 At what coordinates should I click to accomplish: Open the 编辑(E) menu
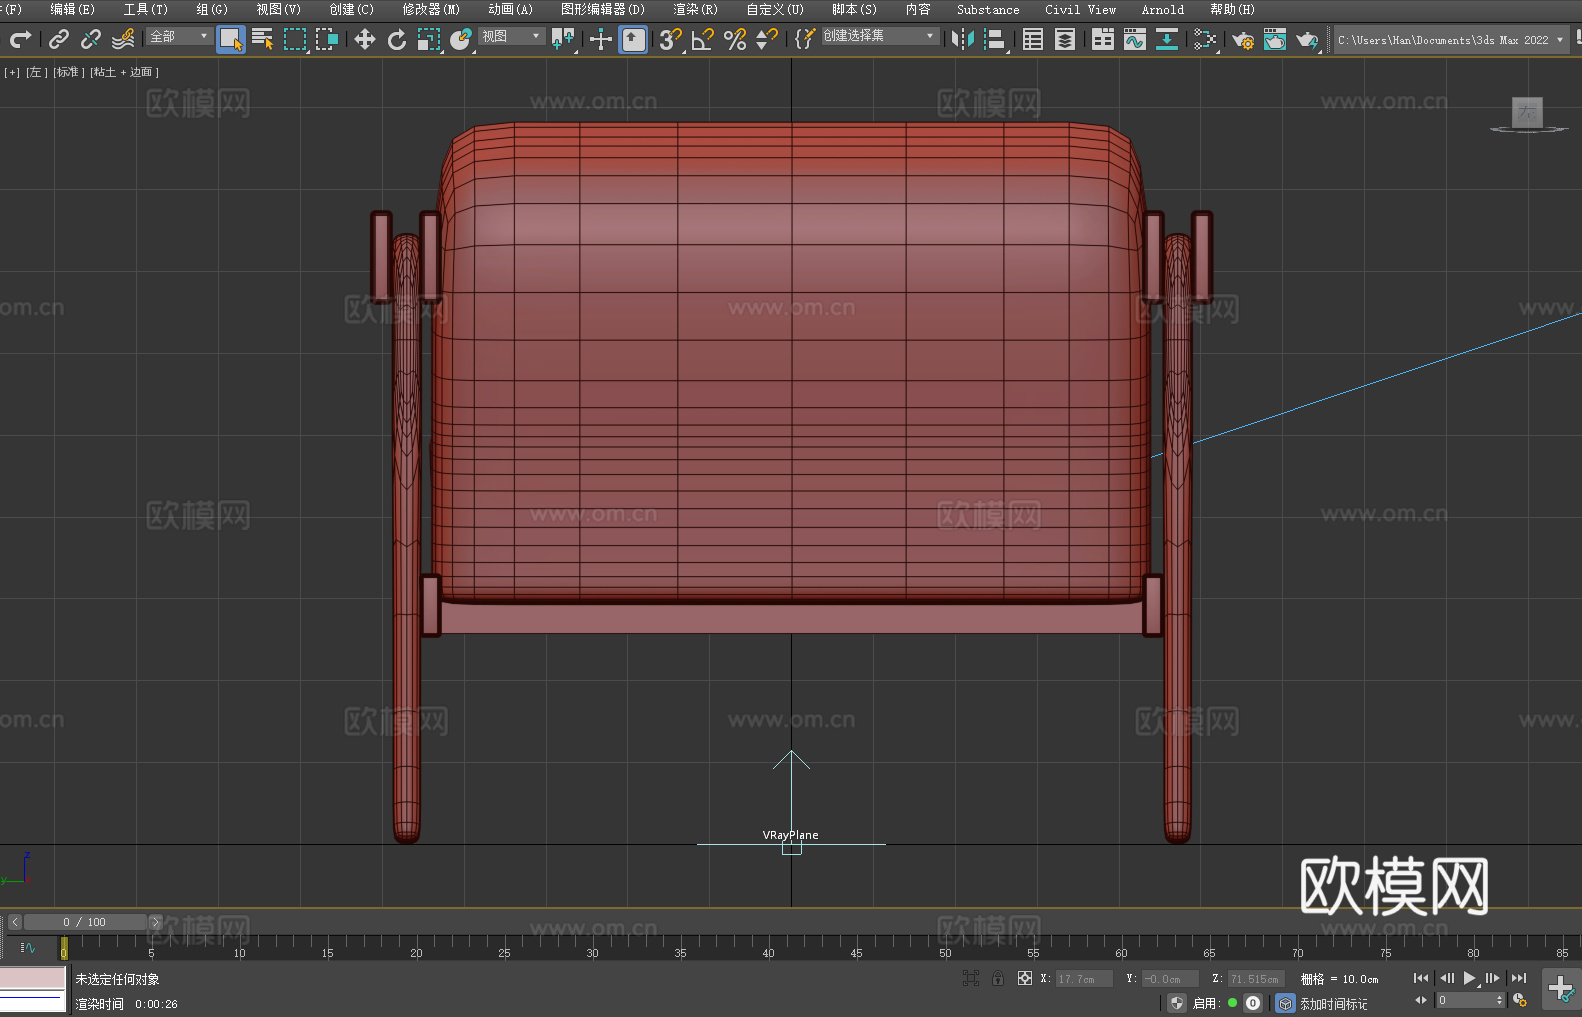click(x=73, y=9)
